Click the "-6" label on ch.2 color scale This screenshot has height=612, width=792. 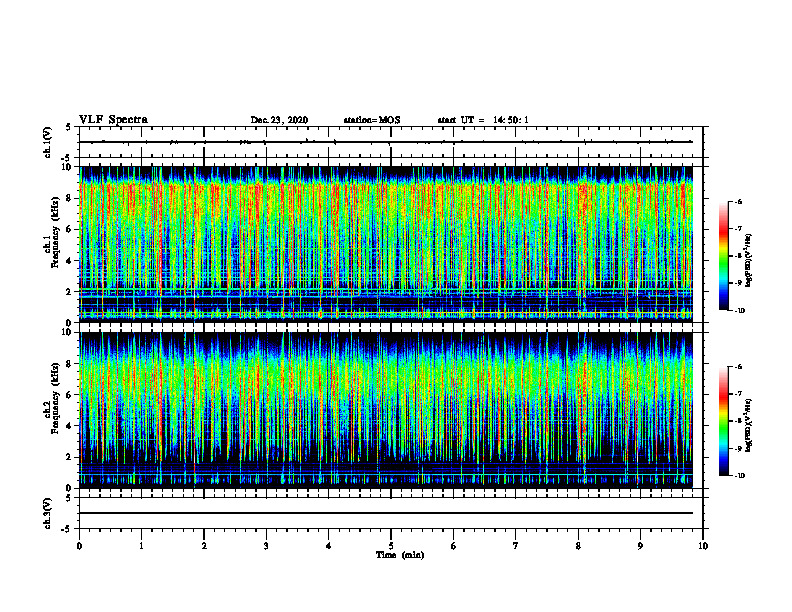738,367
